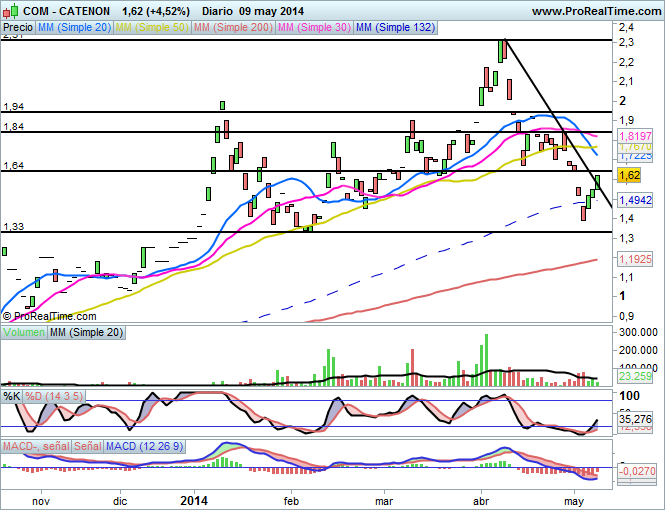Click the 2014 marker on time axis

point(197,498)
